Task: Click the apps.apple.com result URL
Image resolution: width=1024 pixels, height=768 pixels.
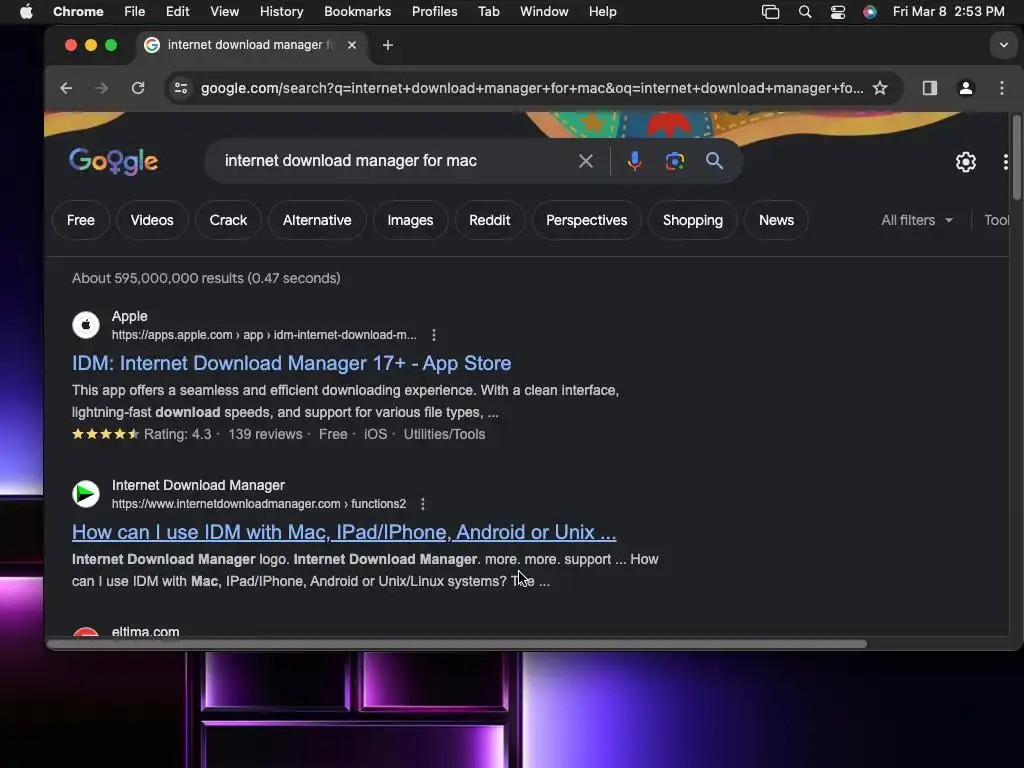Action: pos(264,335)
